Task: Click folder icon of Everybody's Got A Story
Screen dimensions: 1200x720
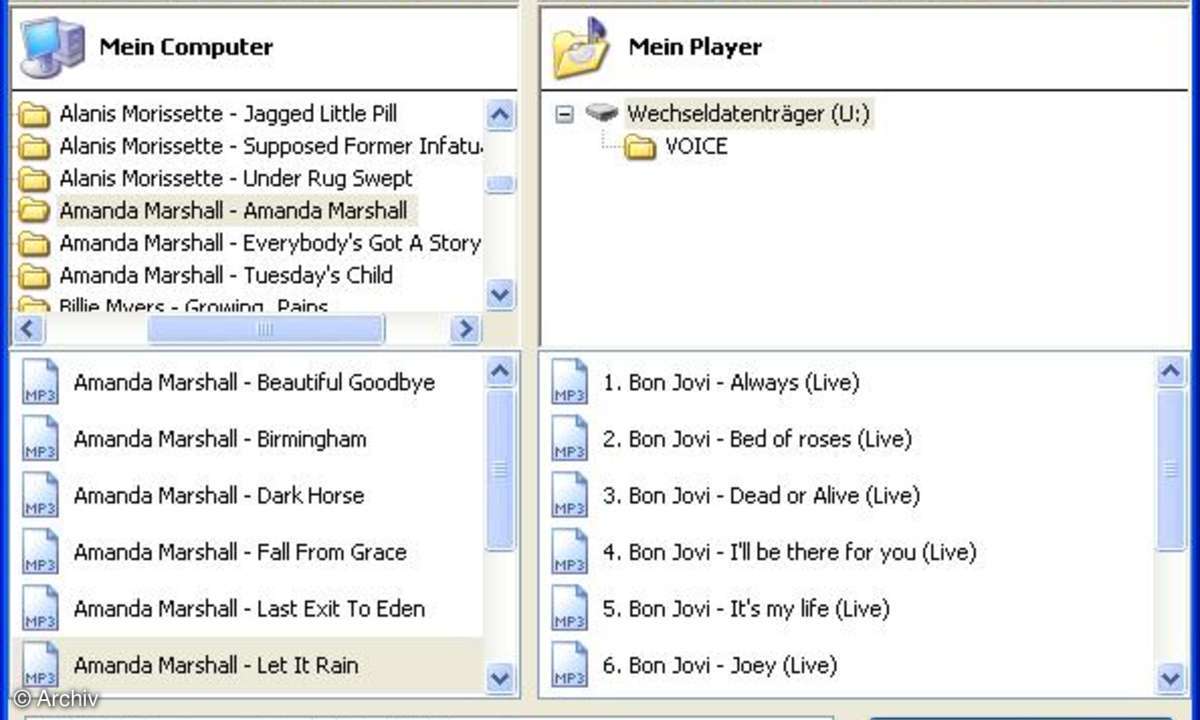Action: coord(35,244)
